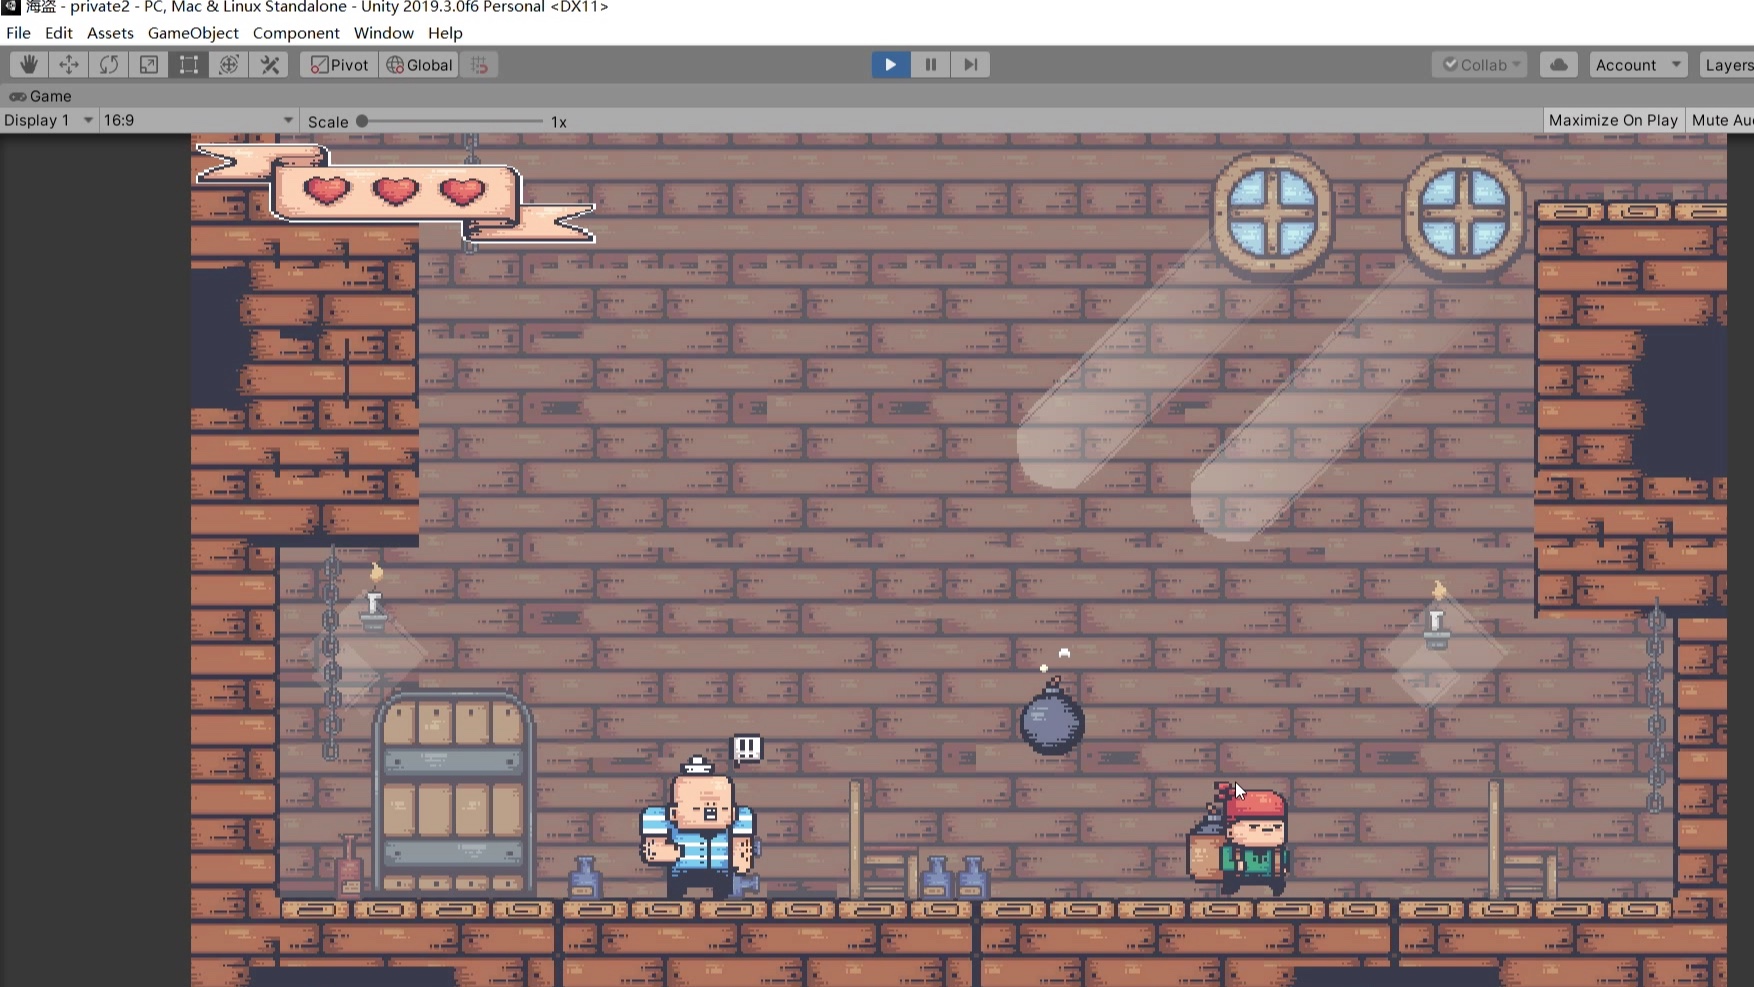
Task: Open the custom editor tools icon
Action: coord(268,64)
